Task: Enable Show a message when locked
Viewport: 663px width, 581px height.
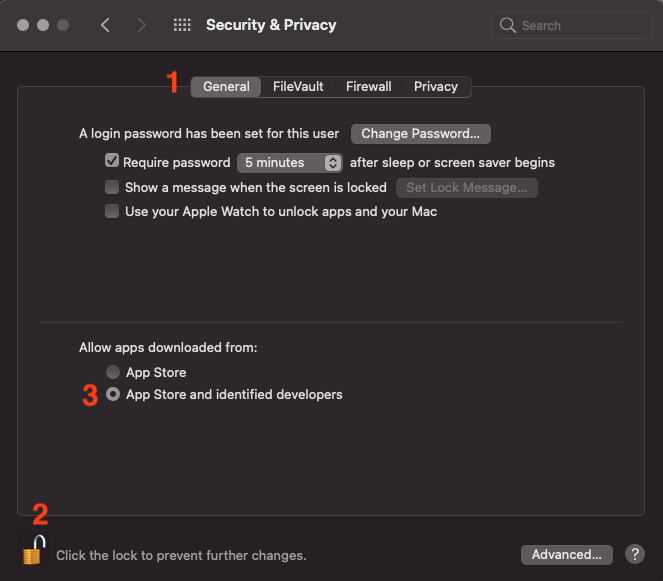Action: (112, 187)
